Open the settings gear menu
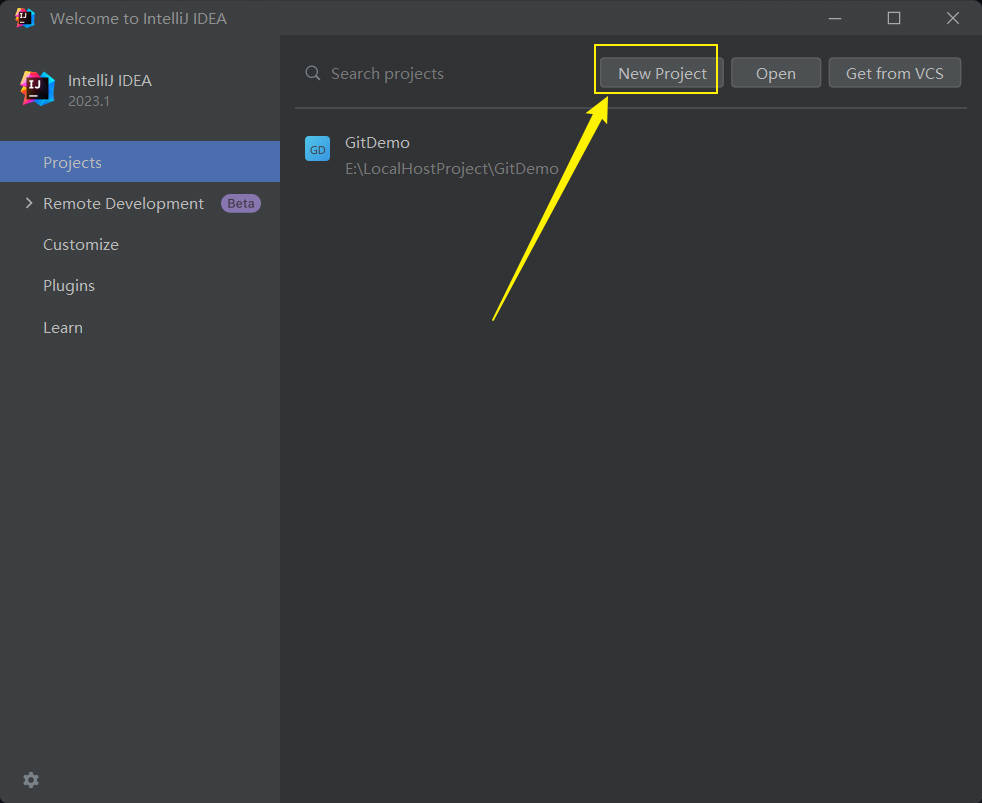 (31, 780)
